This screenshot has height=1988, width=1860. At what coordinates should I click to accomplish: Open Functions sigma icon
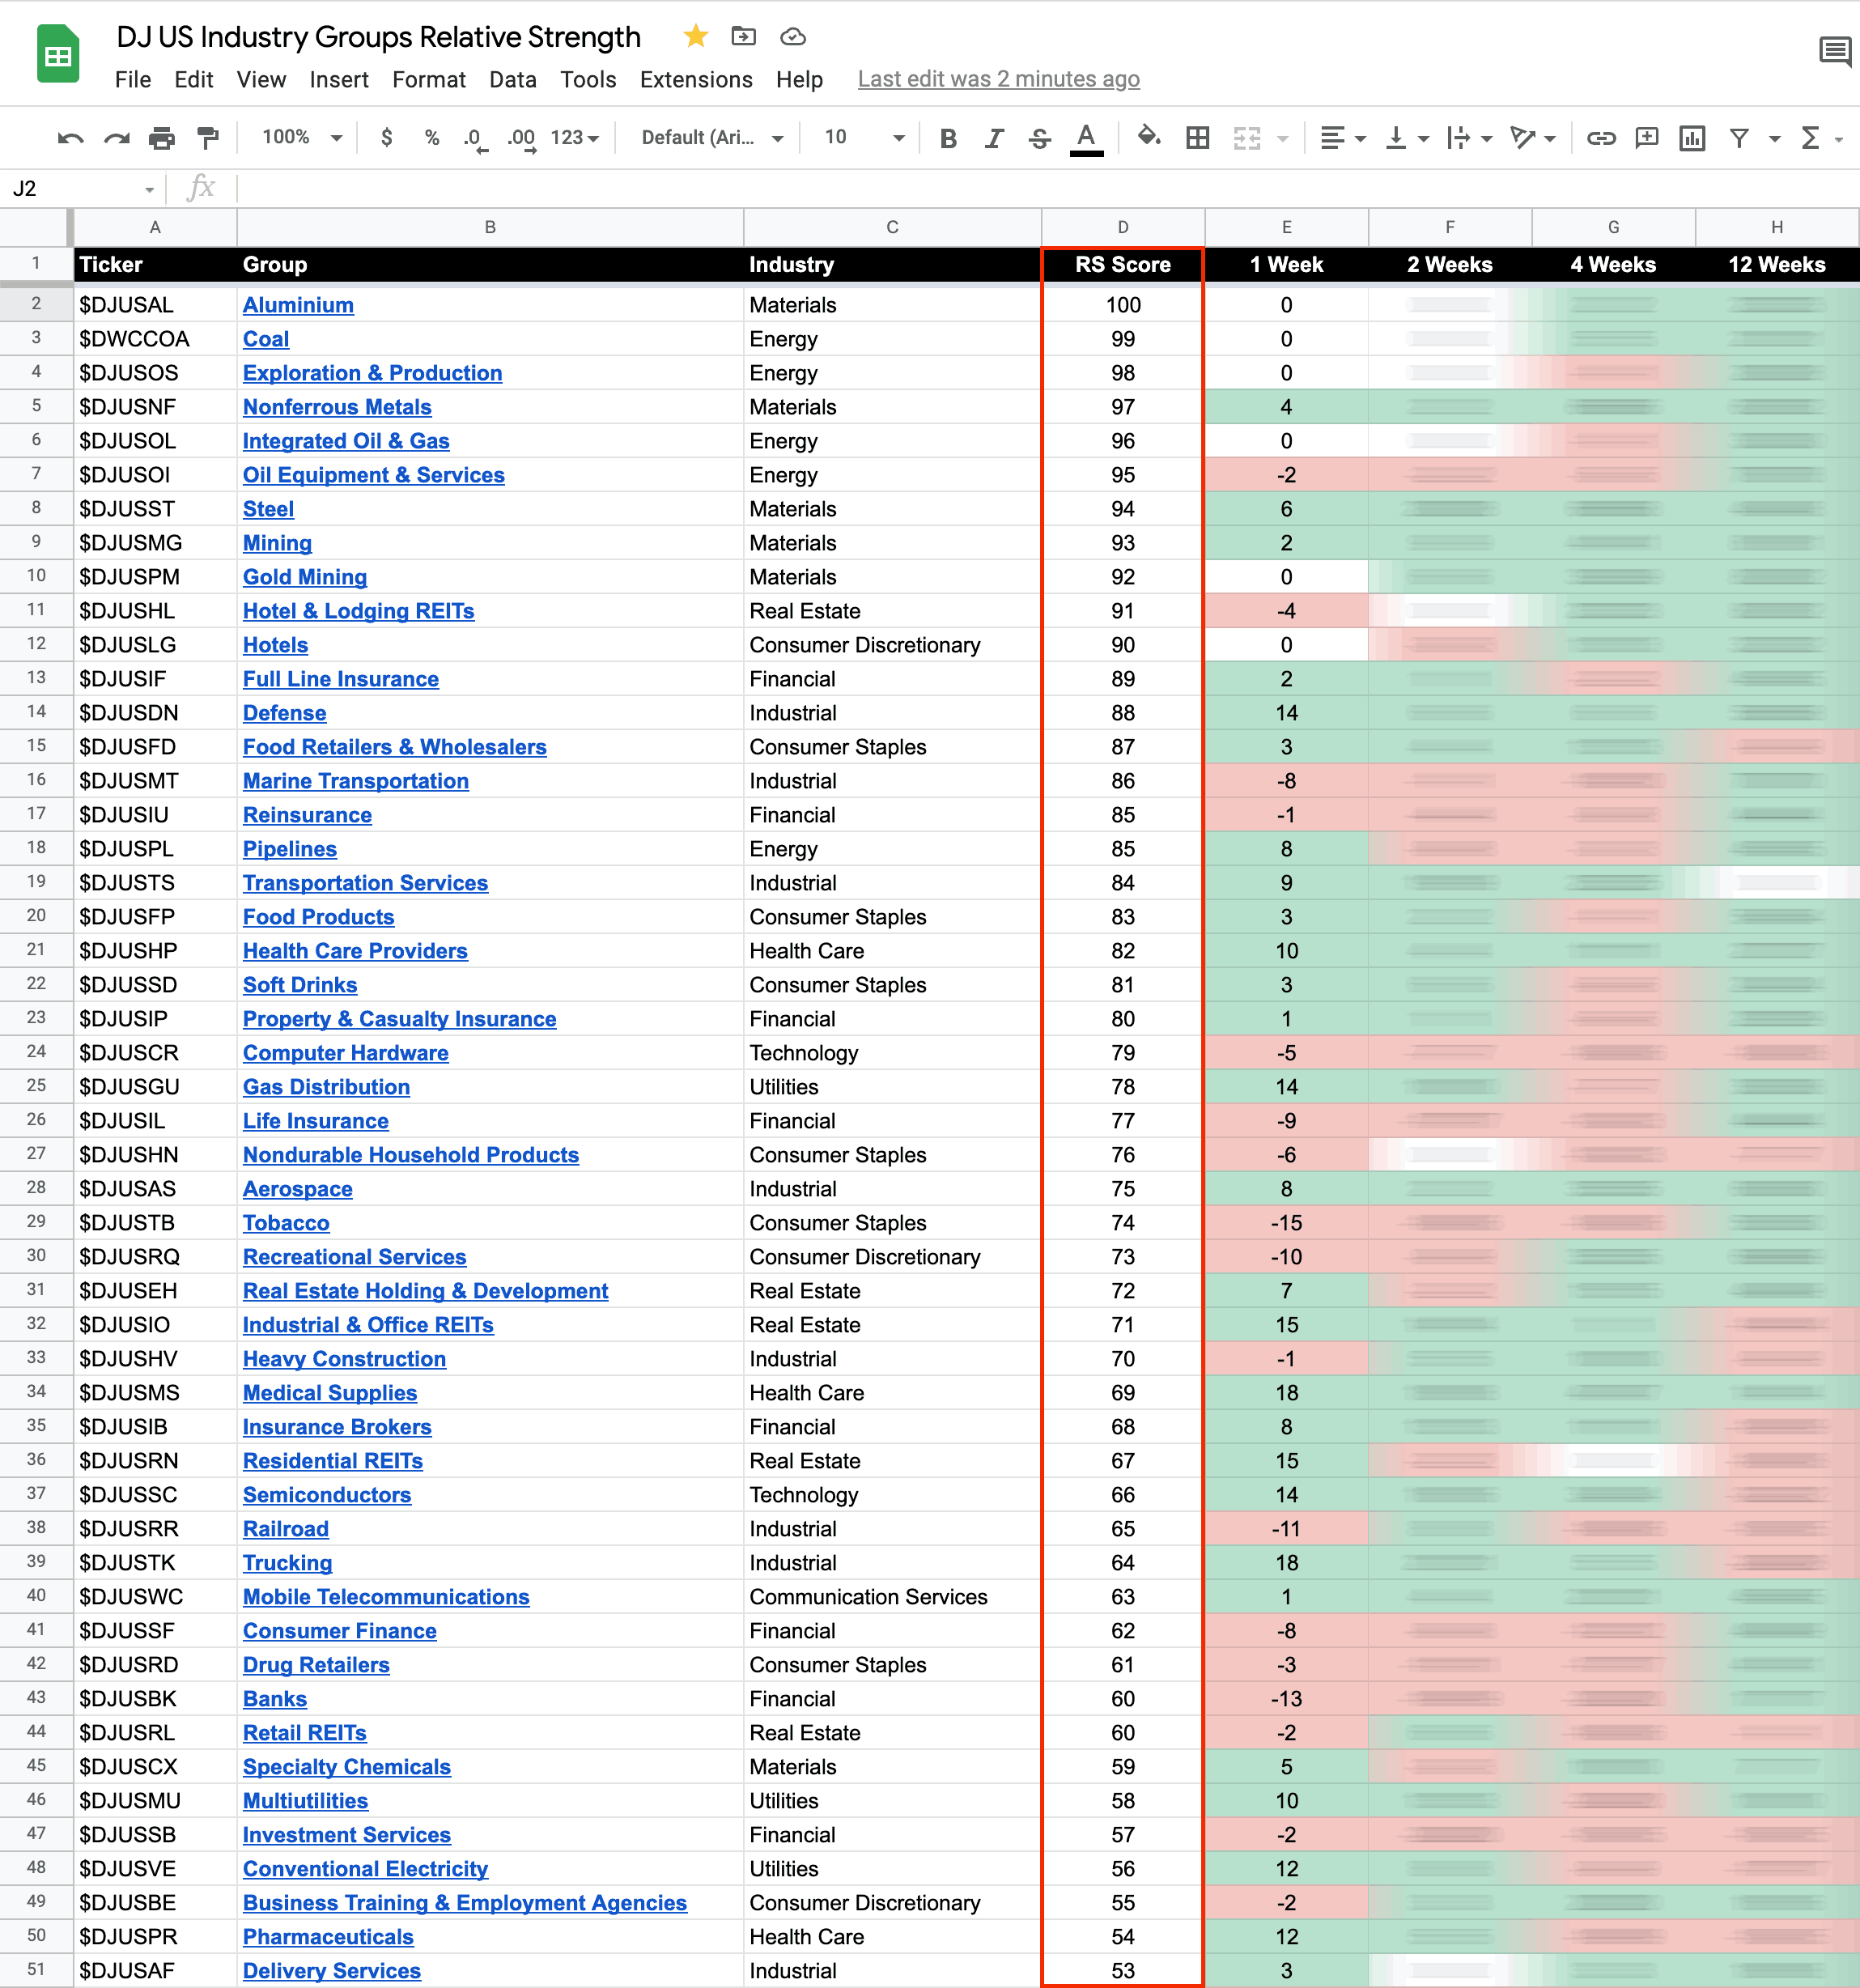click(x=1810, y=138)
